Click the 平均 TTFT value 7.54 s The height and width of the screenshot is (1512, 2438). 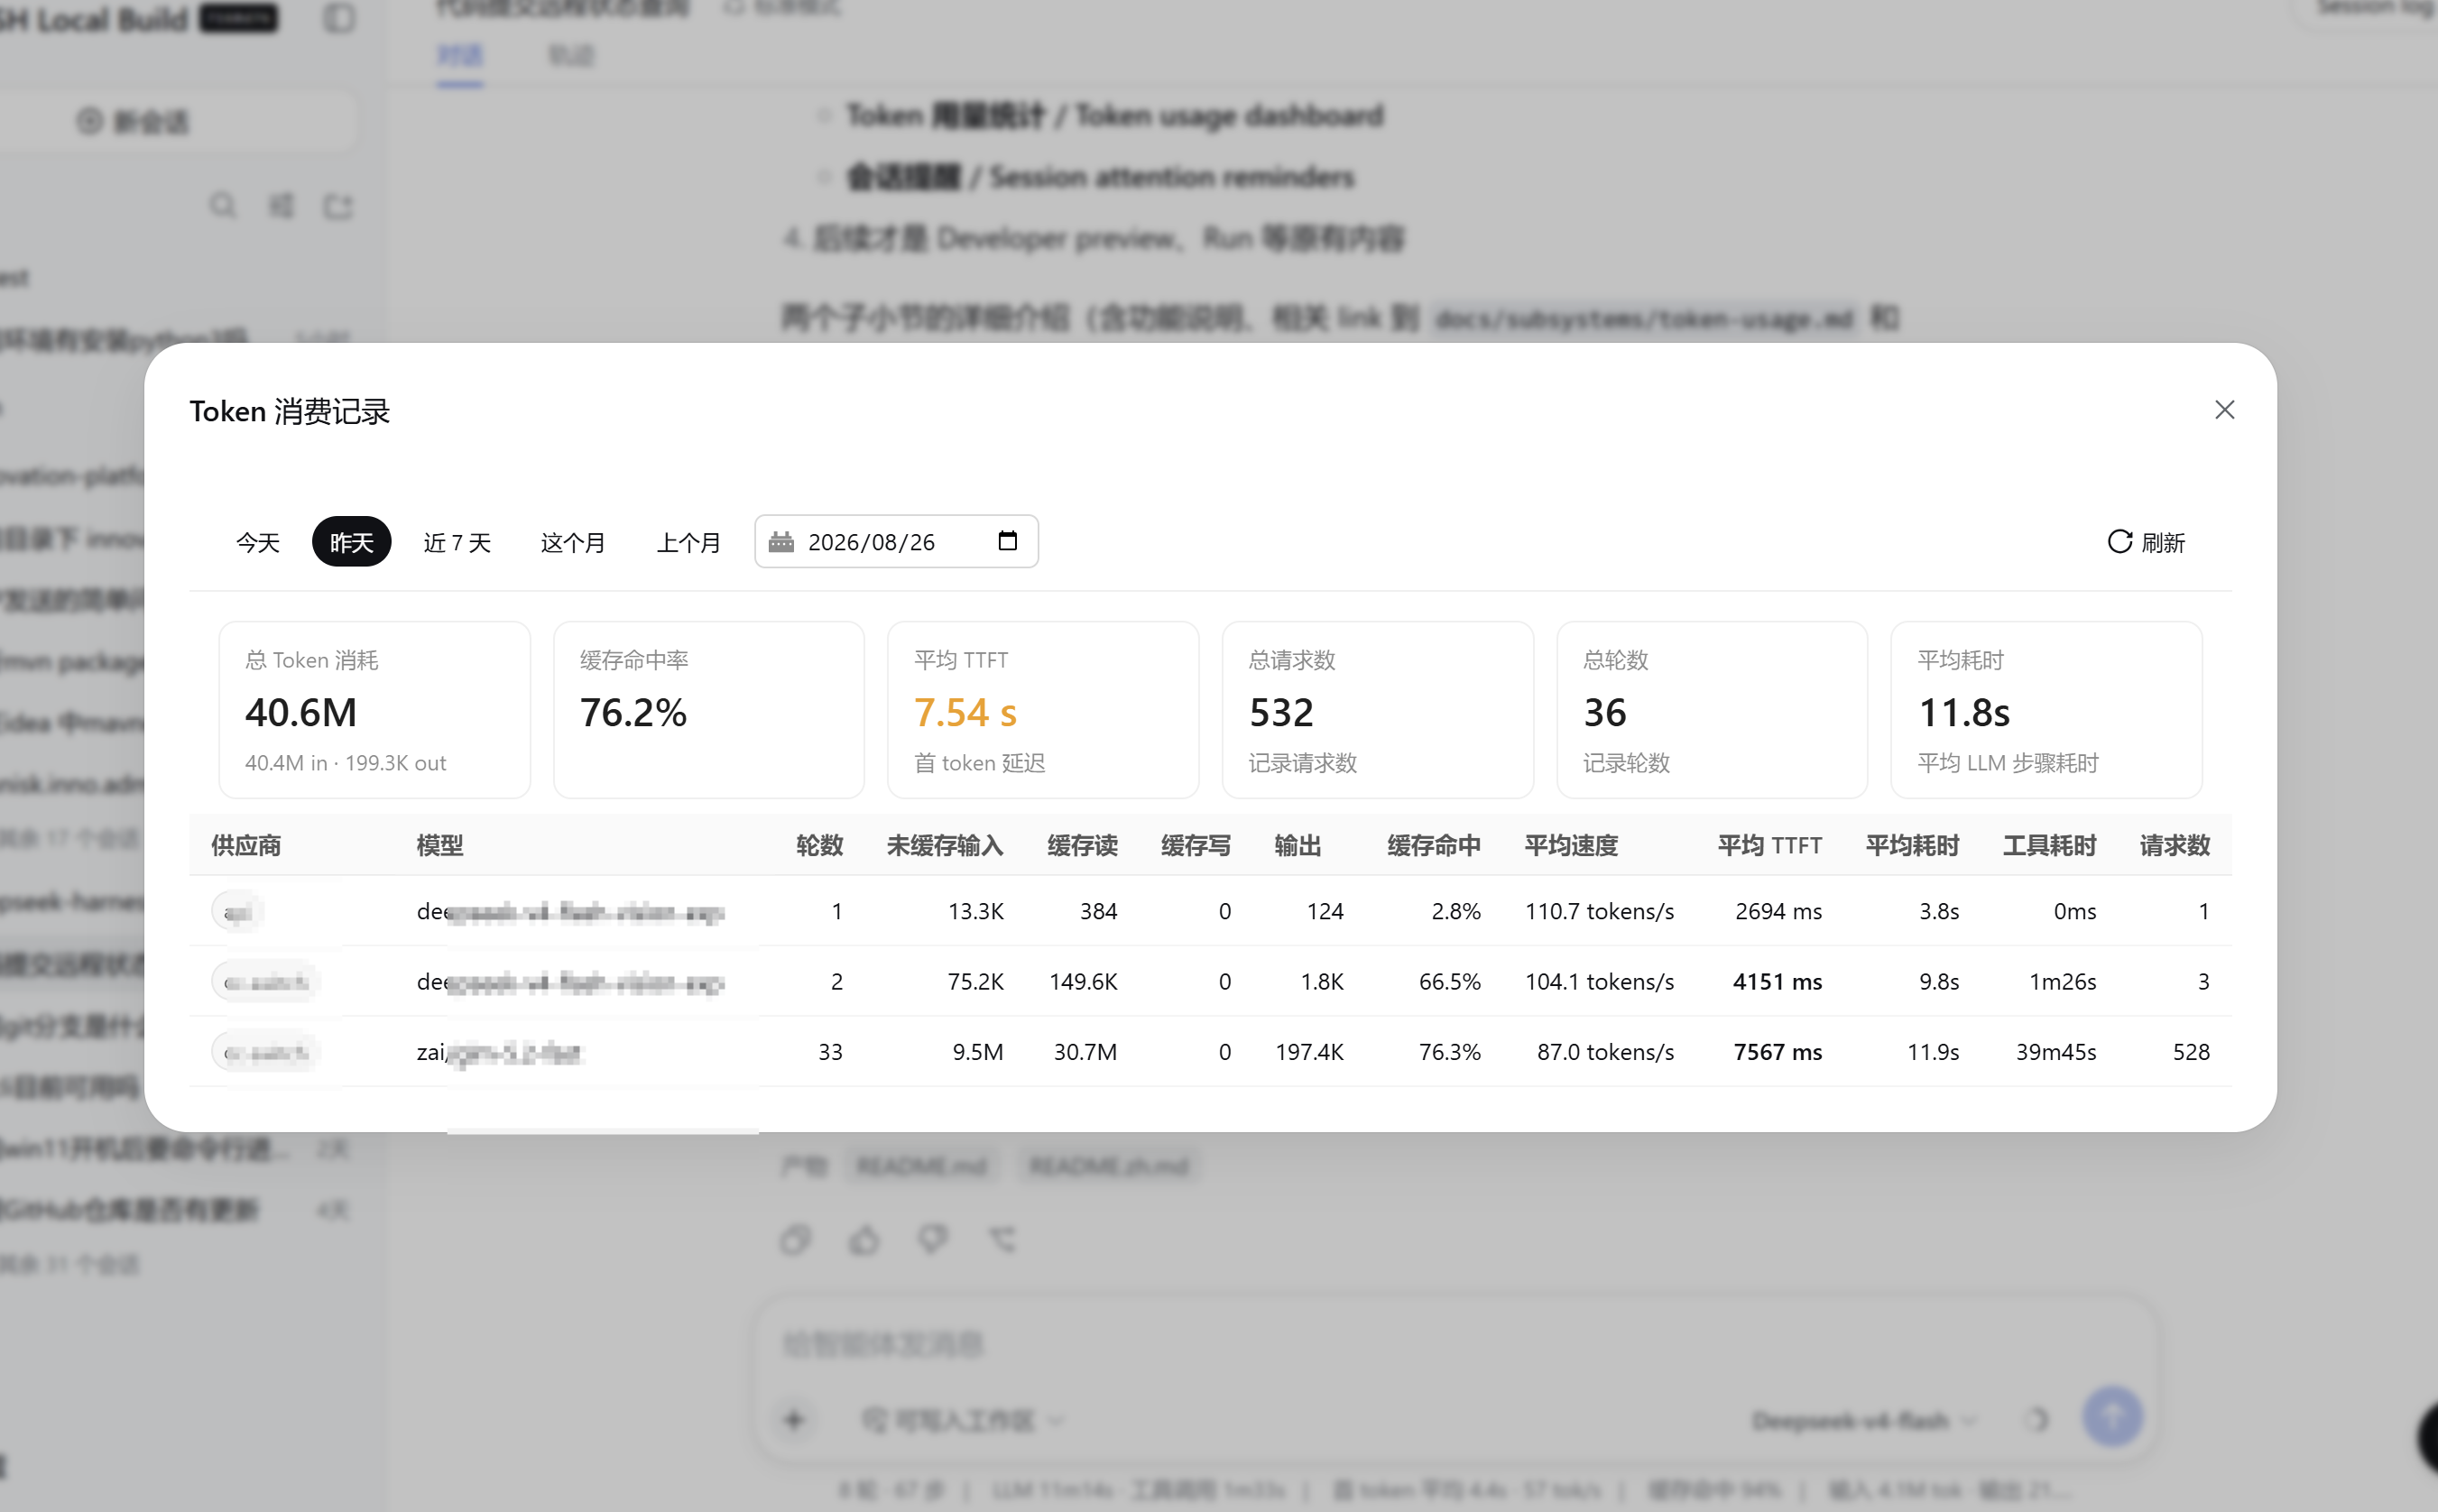click(x=965, y=713)
